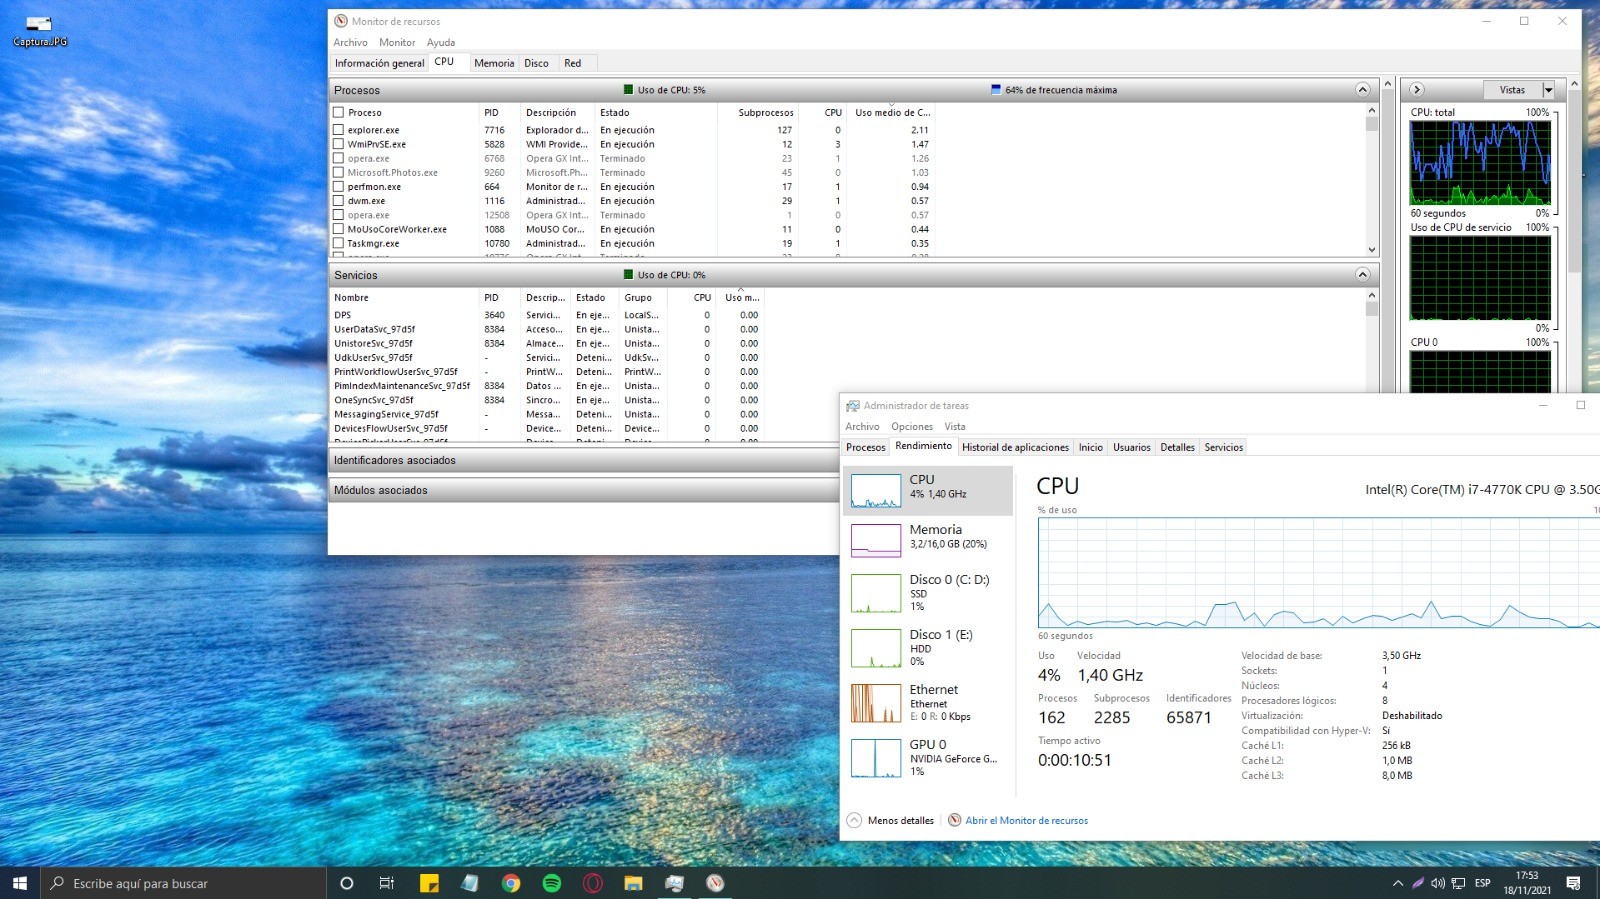Switch to Memoria tab in Resource Monitor
This screenshot has width=1600, height=899.
[x=494, y=63]
